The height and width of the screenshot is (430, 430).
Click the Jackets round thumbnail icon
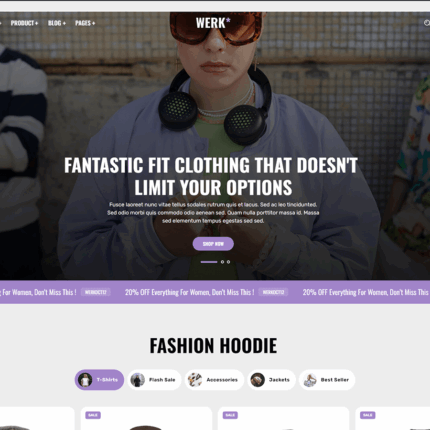(x=257, y=380)
